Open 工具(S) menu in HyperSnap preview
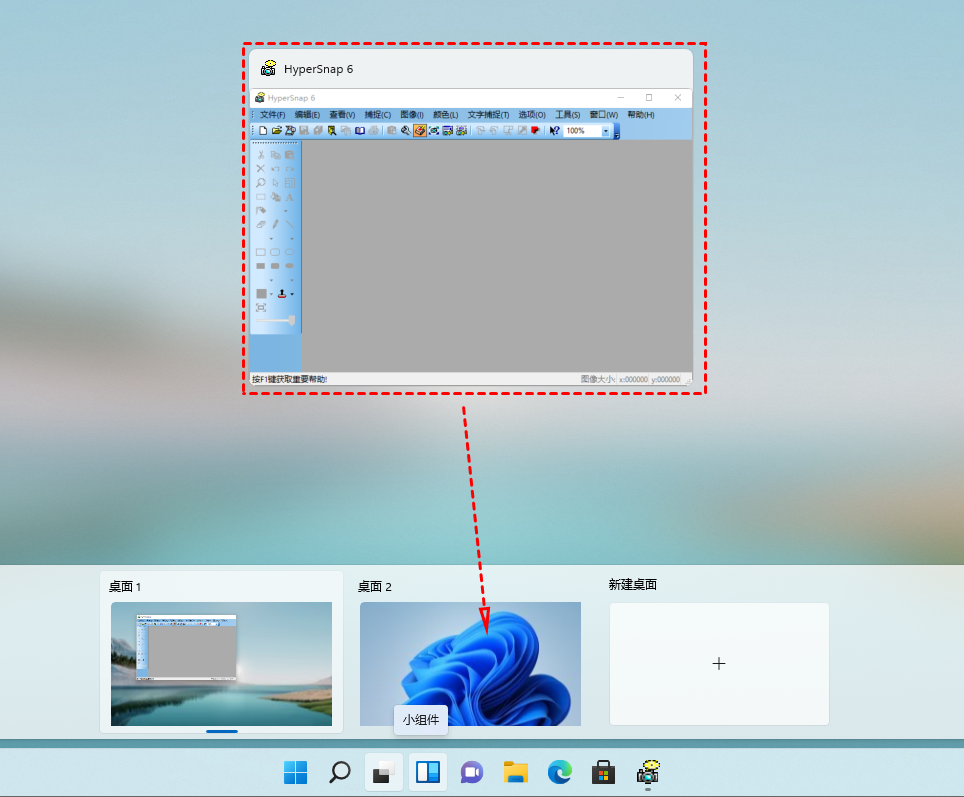Image resolution: width=964 pixels, height=797 pixels. [x=567, y=115]
